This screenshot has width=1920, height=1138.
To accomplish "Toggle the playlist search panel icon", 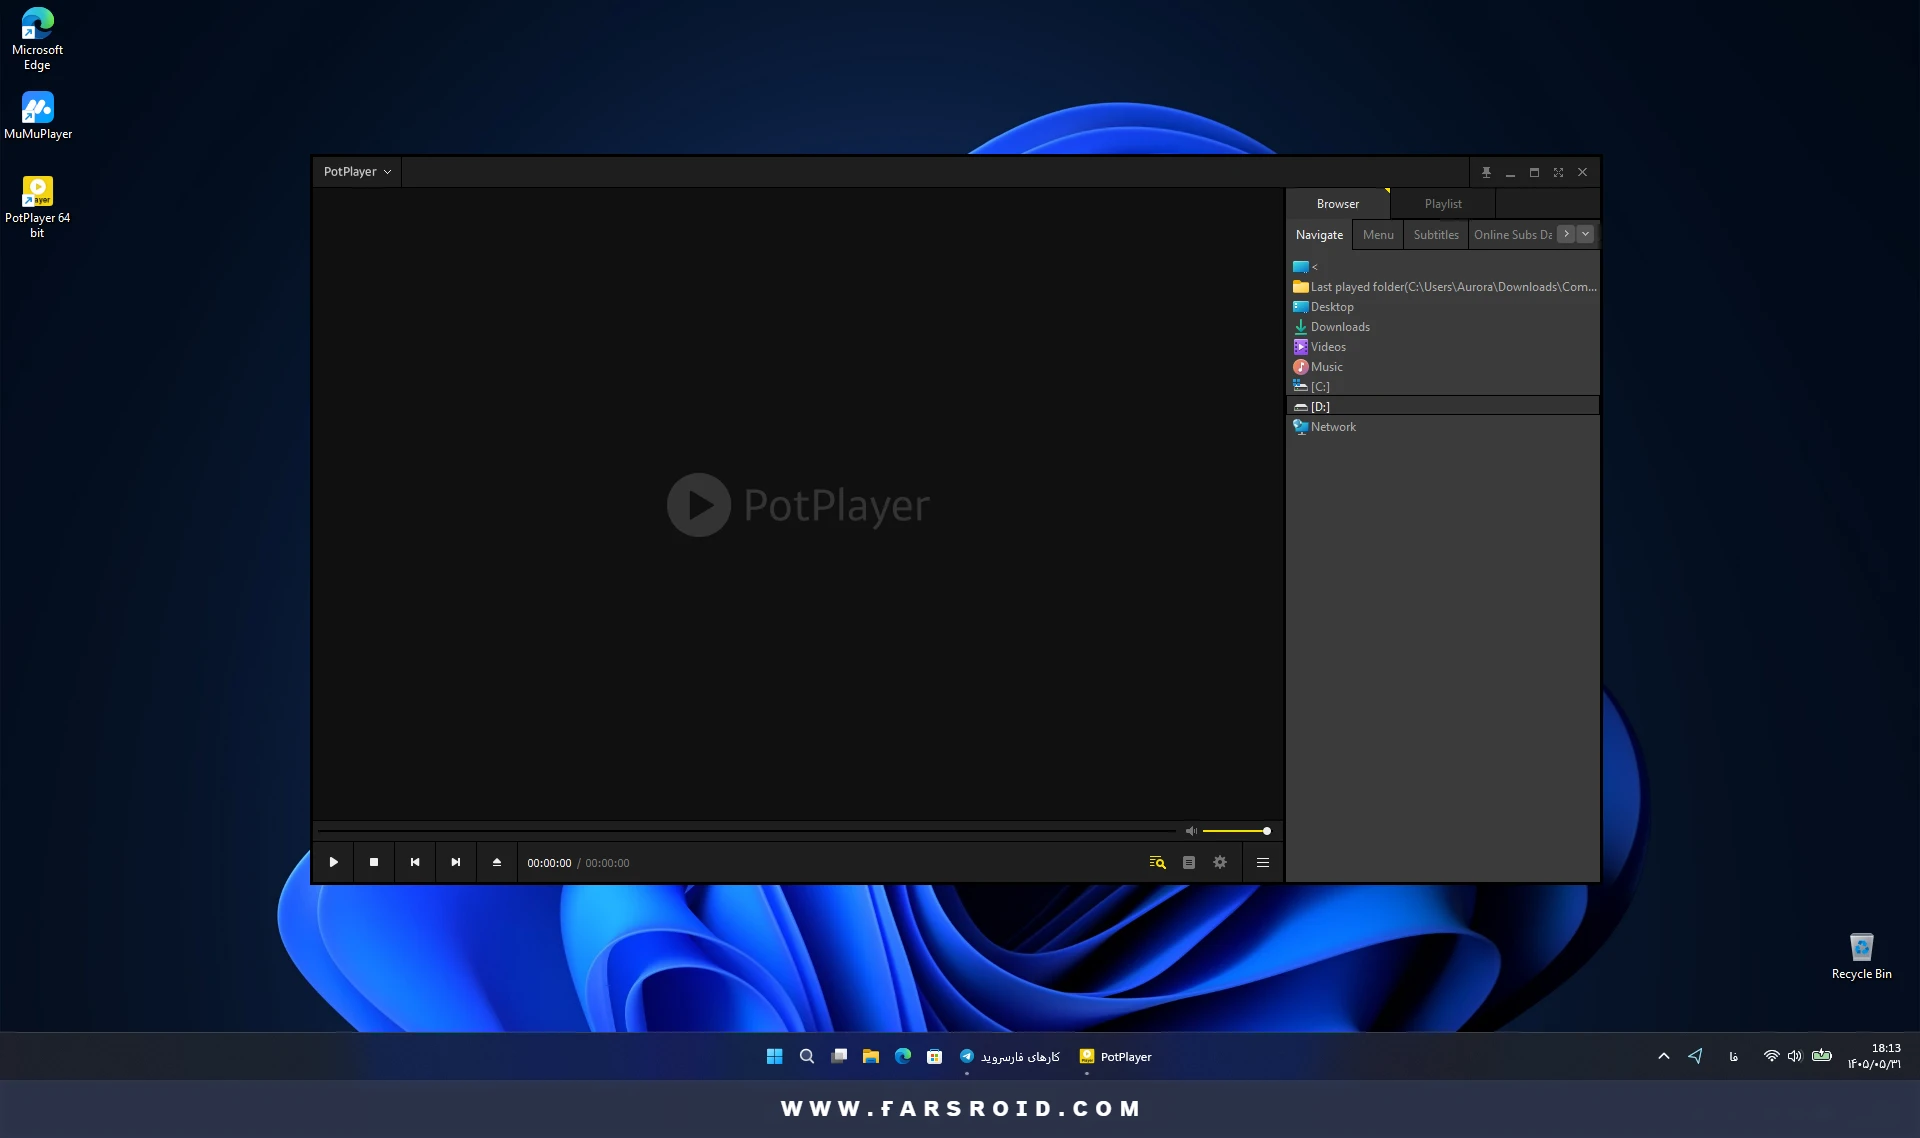I will tap(1157, 862).
